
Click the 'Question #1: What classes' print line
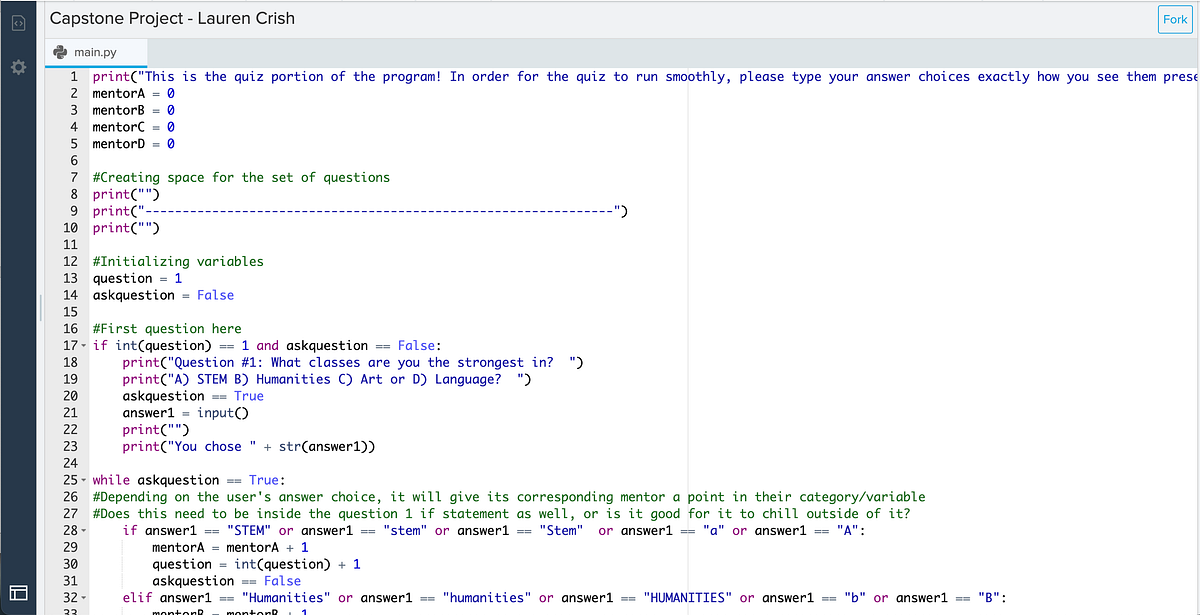point(353,363)
